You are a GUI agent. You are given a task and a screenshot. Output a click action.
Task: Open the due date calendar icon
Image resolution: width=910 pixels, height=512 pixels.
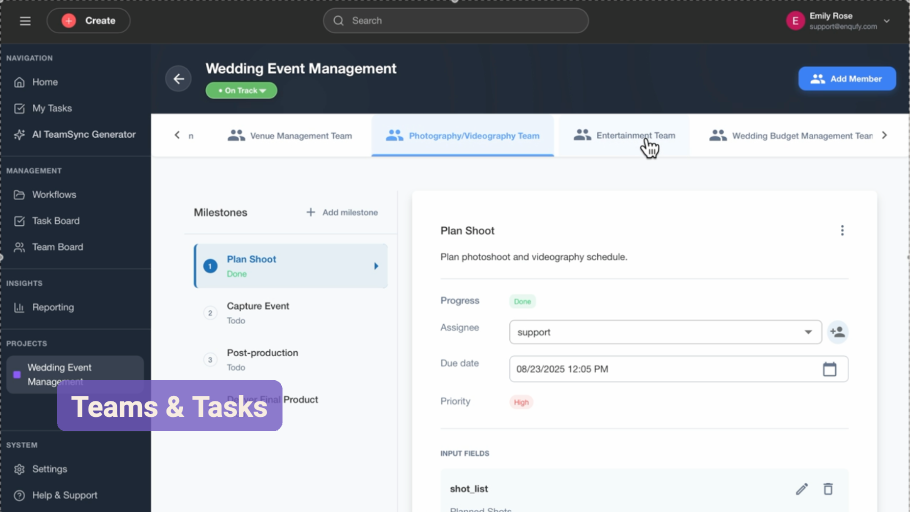(829, 369)
